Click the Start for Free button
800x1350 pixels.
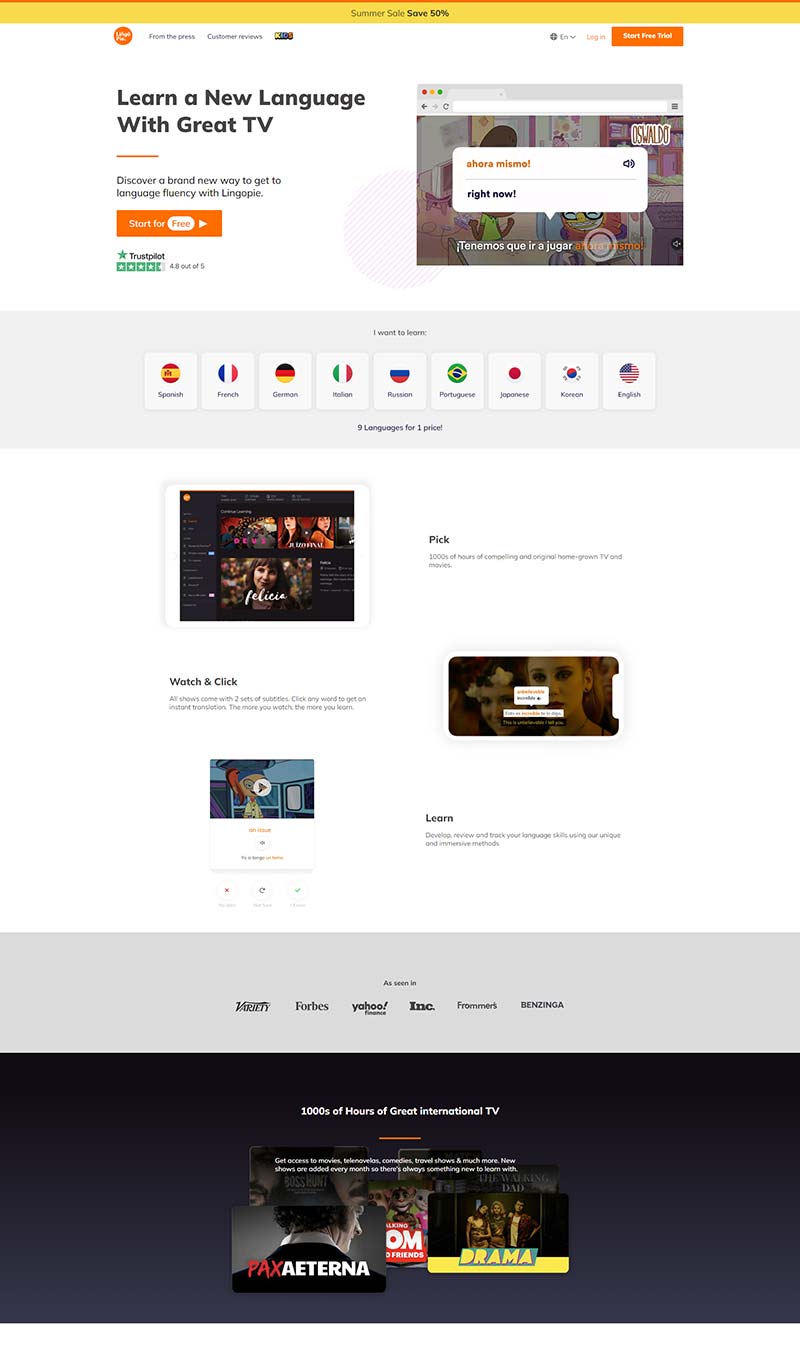click(x=169, y=224)
